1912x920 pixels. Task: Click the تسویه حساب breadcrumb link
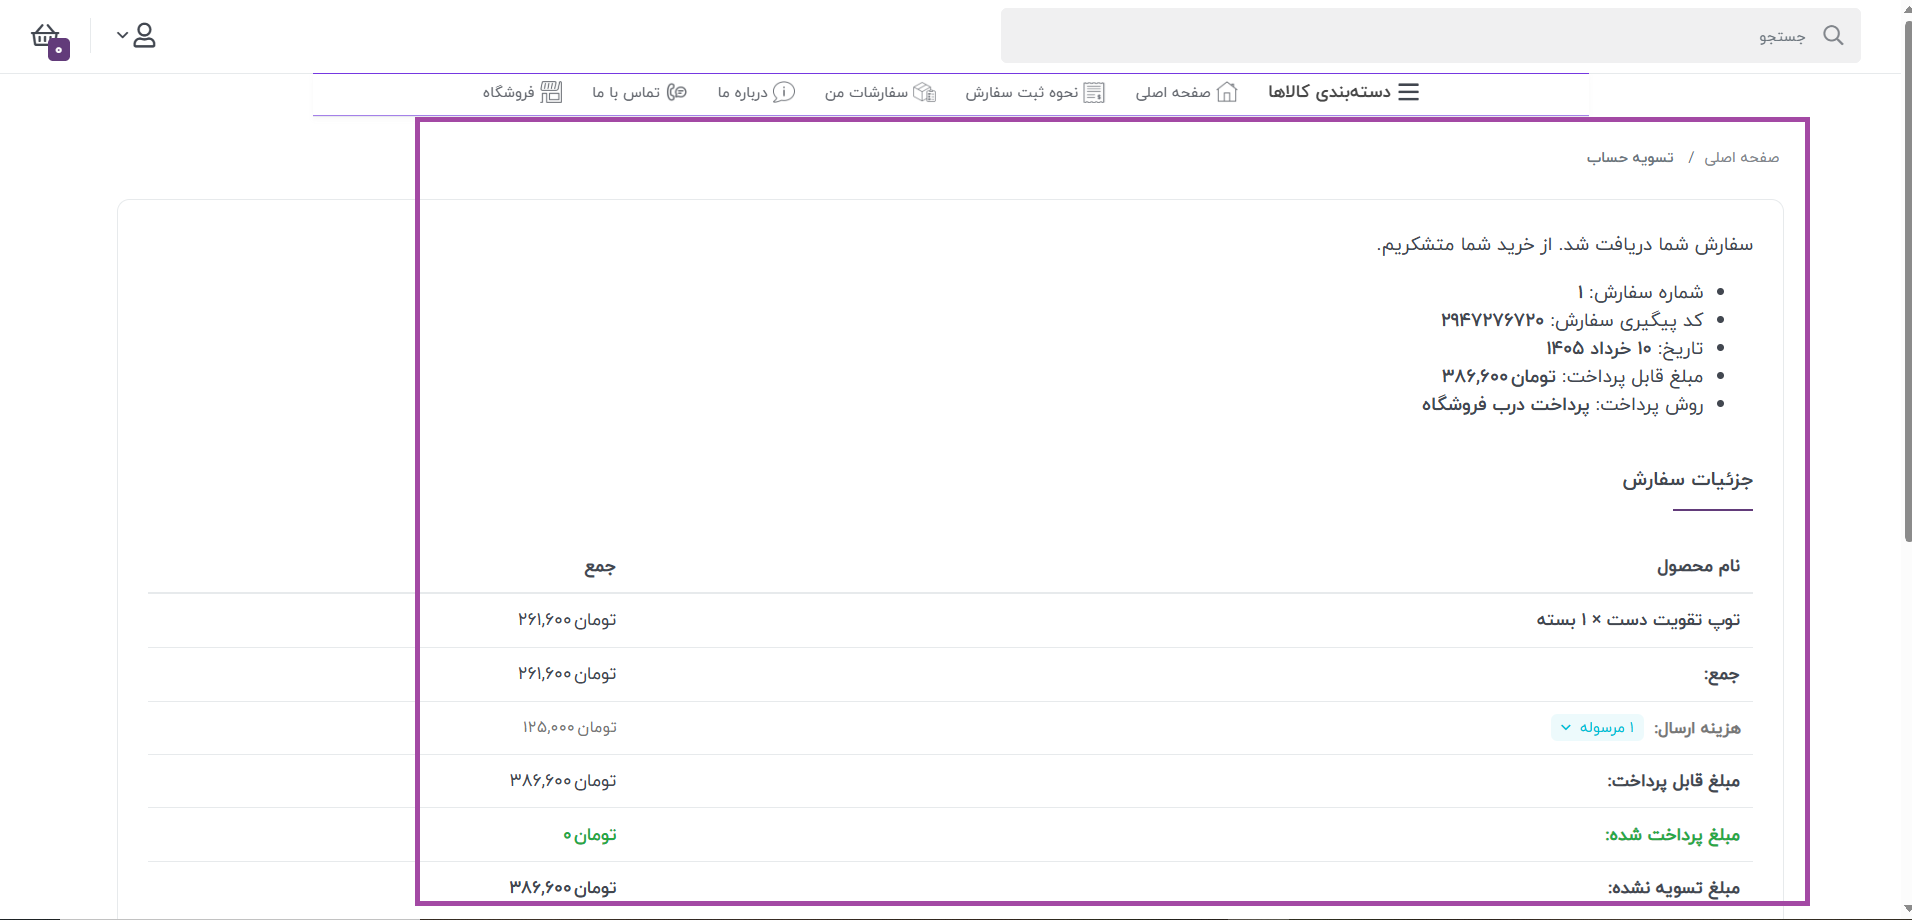(1630, 157)
